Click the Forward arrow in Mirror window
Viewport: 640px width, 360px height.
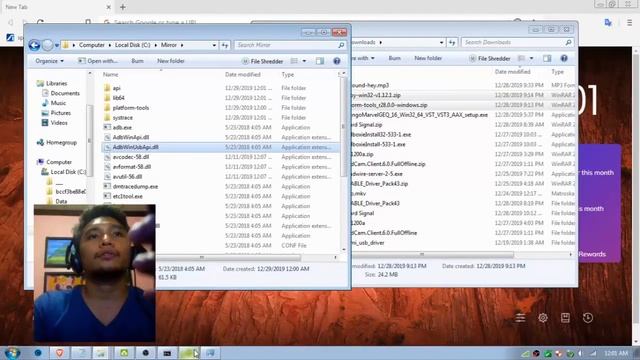48,45
